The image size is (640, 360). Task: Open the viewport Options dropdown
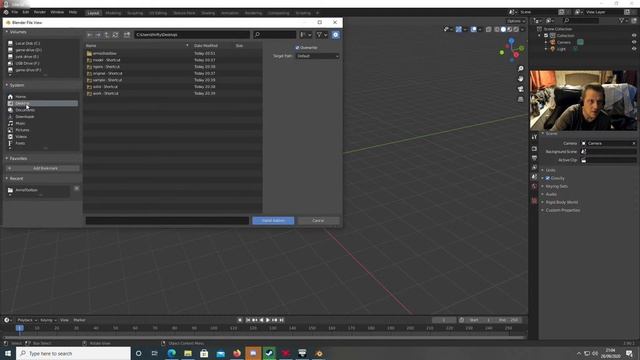pos(516,21)
